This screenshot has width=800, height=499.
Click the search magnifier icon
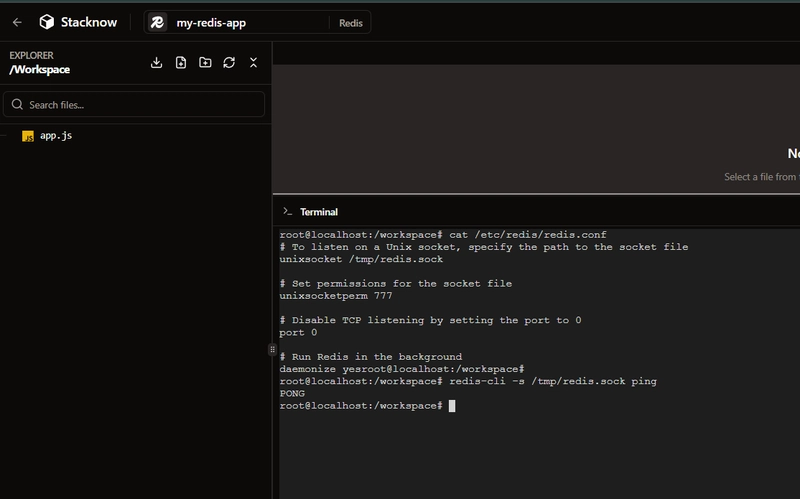(17, 104)
